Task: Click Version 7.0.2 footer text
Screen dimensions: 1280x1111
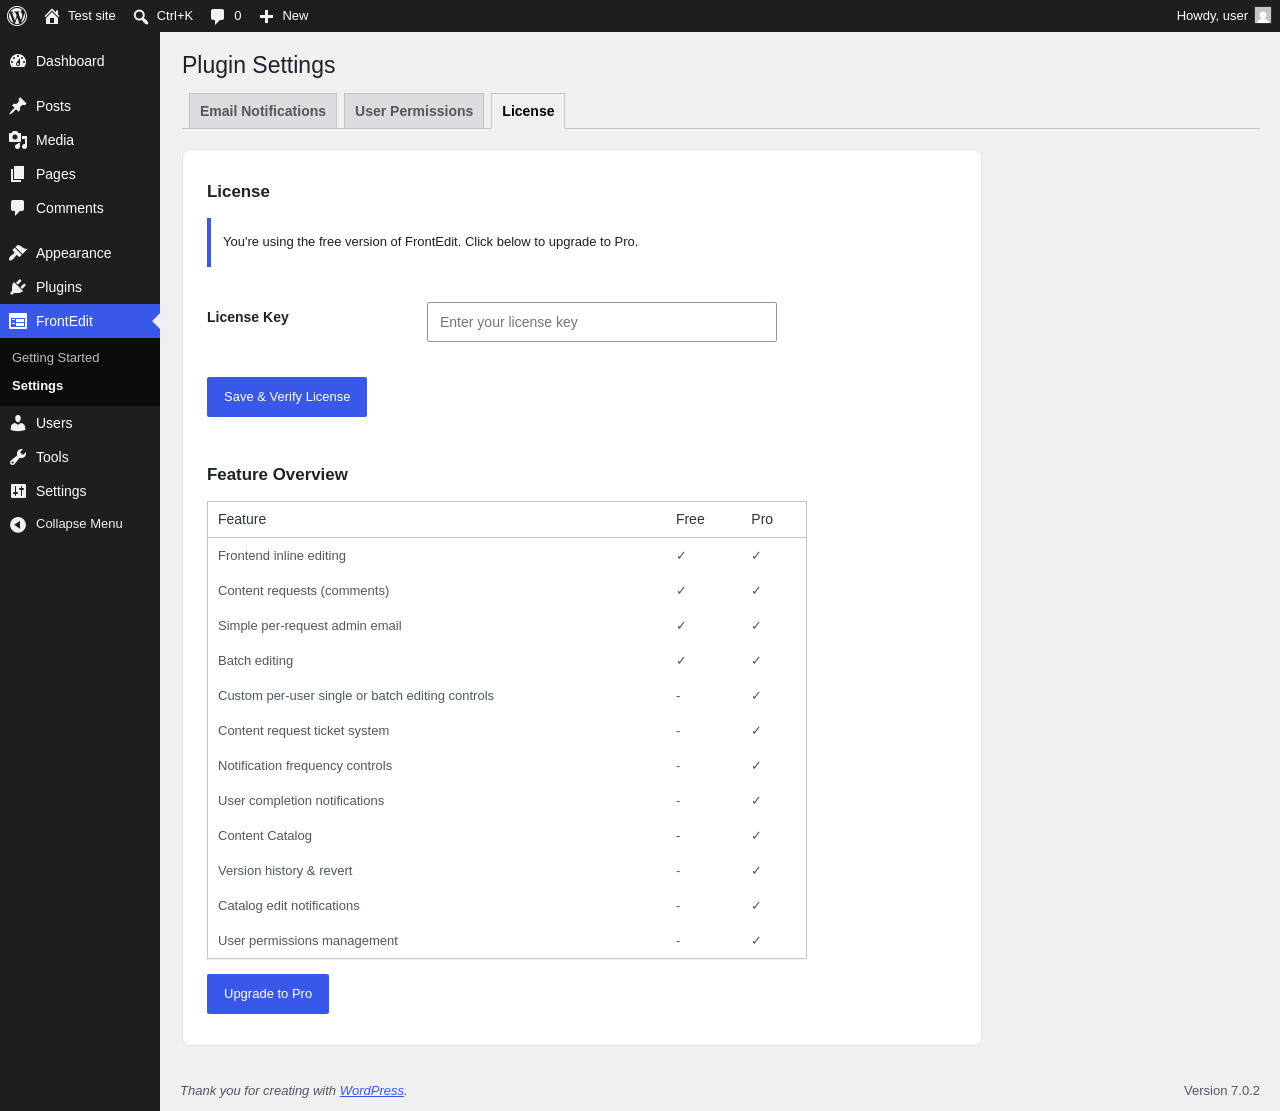Action: (x=1222, y=1090)
